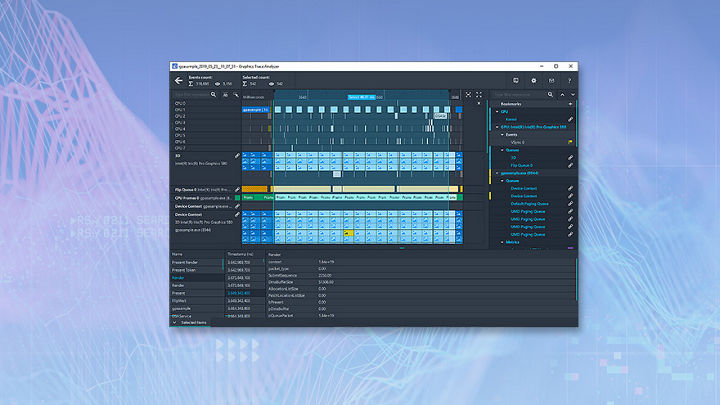Click the small x above the CPU tracks' right edge
Viewport: 720px width, 405px height.
tap(479, 103)
